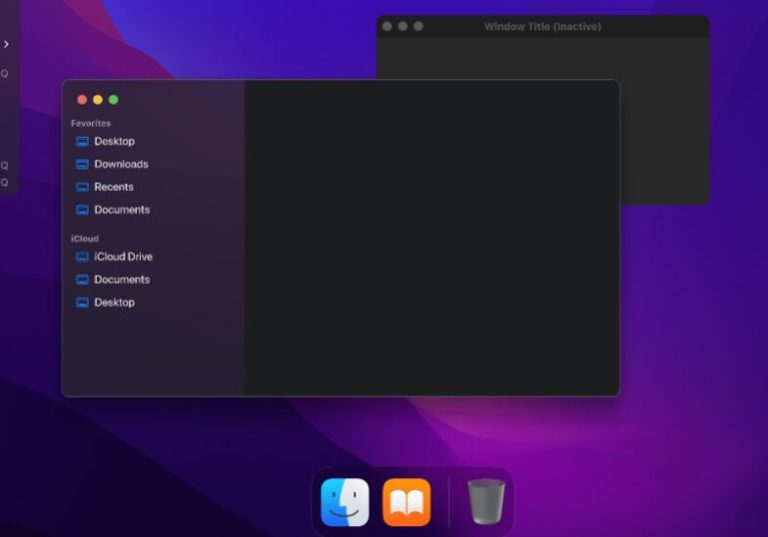Click the middle gray button in the inactive window
Viewport: 768px width, 537px height.
tap(403, 26)
